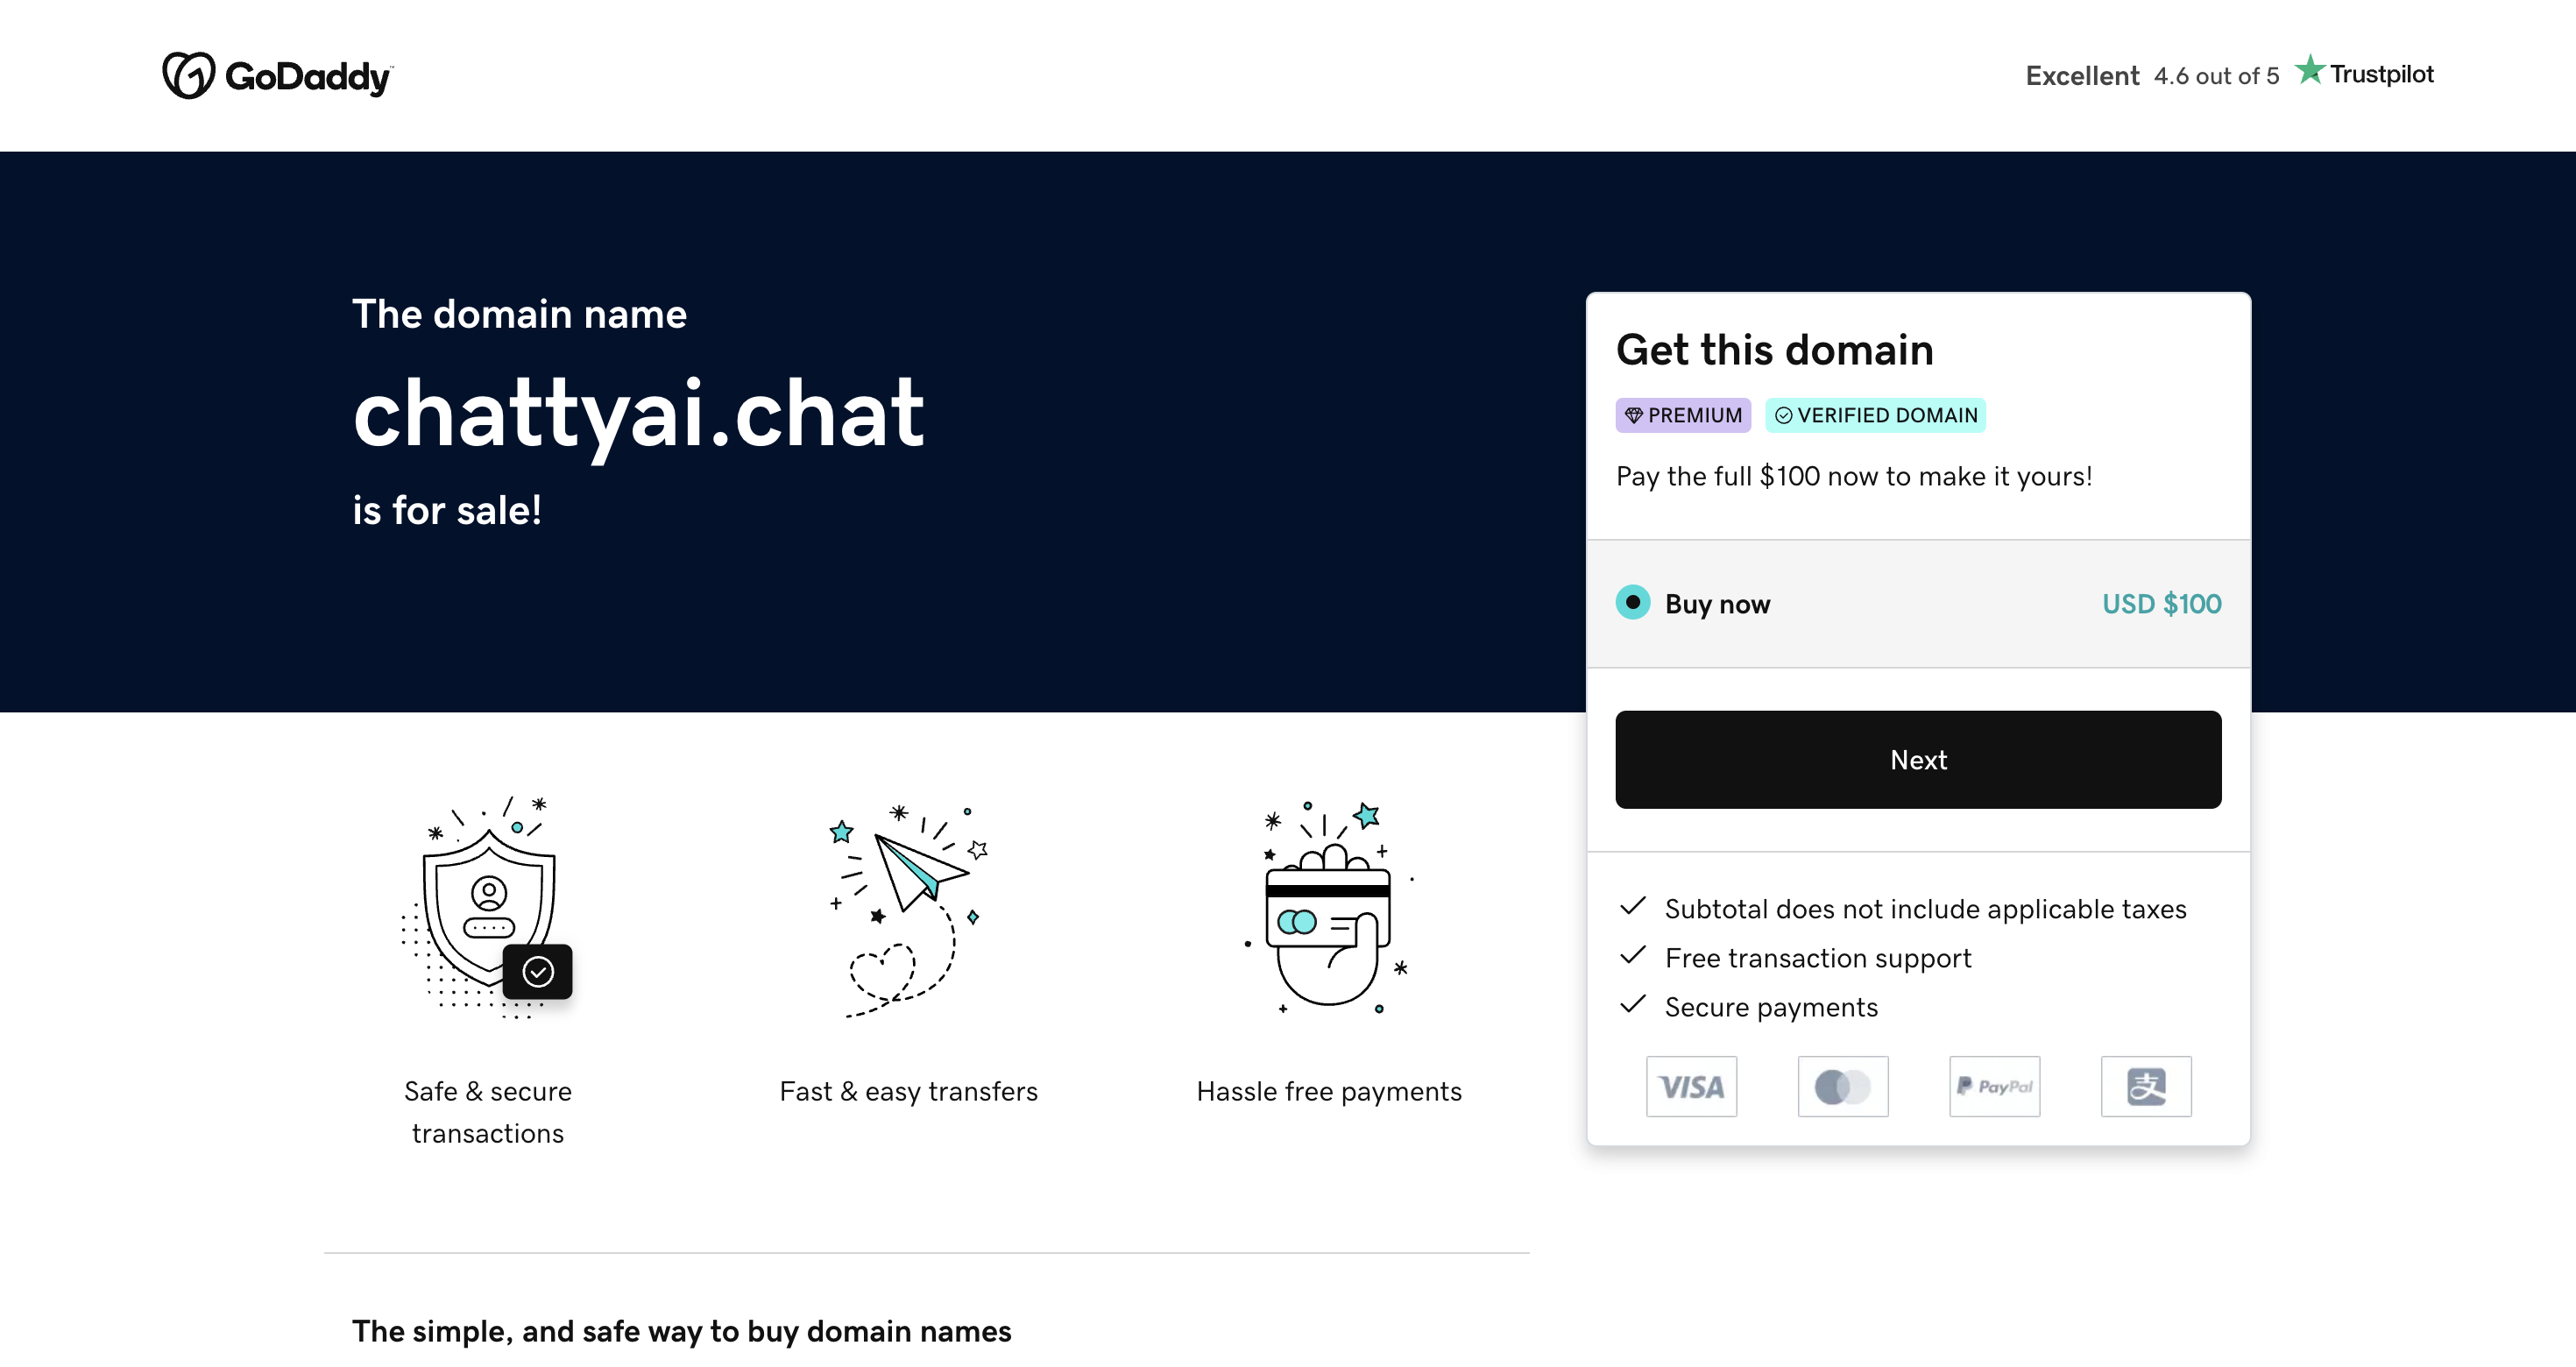Screen dimensions: 2576x1367
Task: Select the Visa payment method icon
Action: point(1692,1087)
